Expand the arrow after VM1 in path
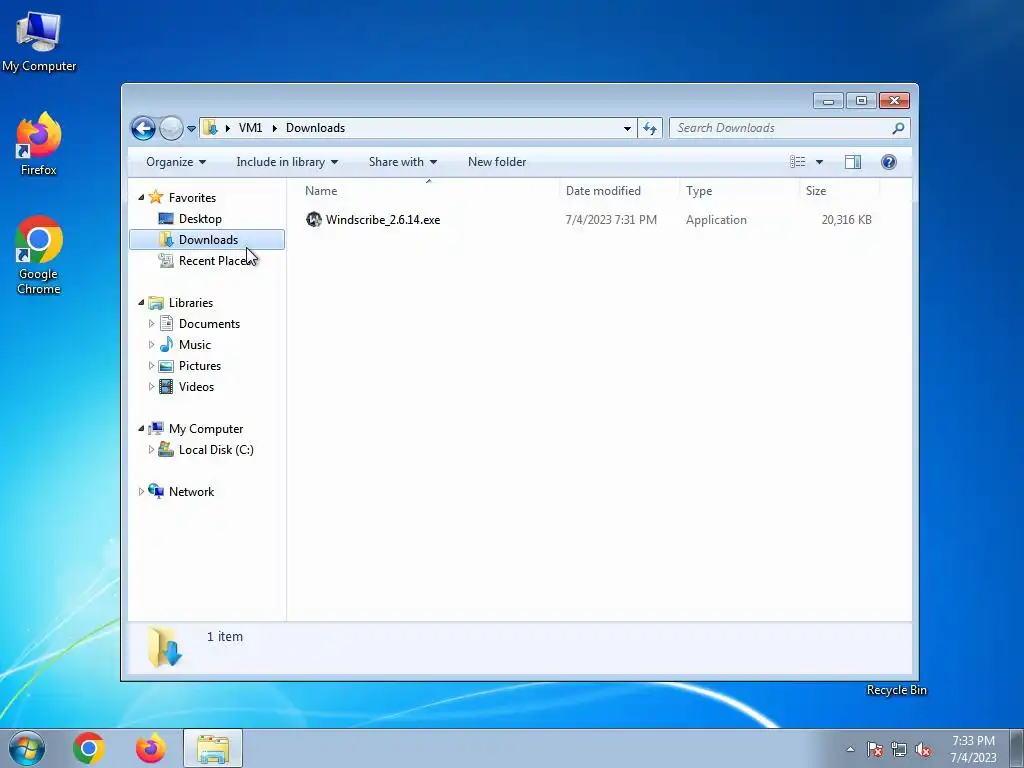Image resolution: width=1024 pixels, height=768 pixels. click(x=274, y=128)
